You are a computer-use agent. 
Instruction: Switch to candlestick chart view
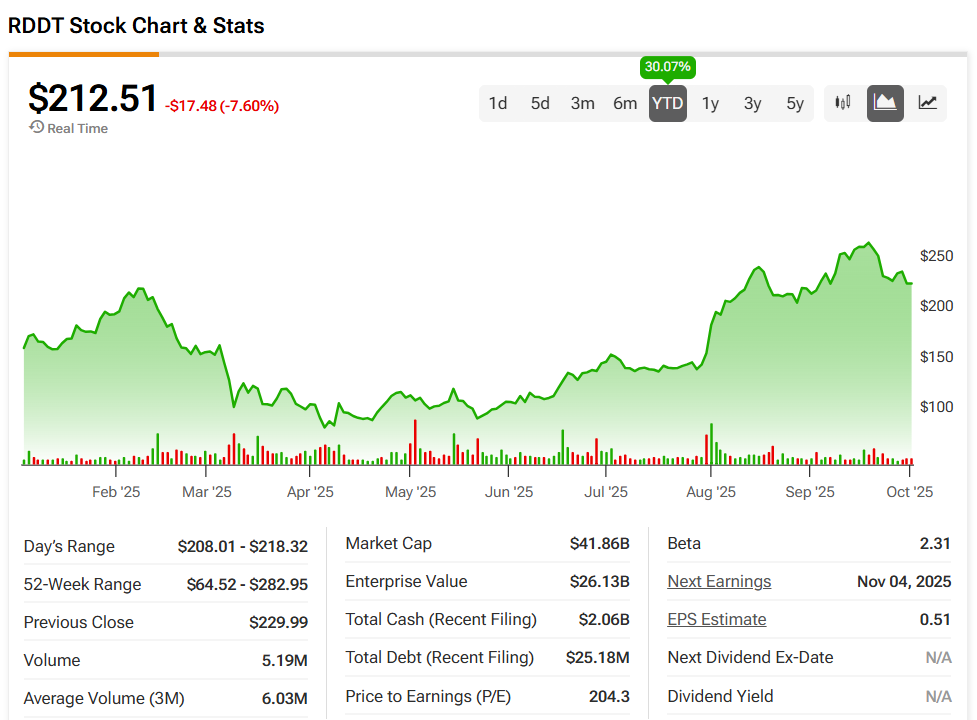click(x=843, y=102)
